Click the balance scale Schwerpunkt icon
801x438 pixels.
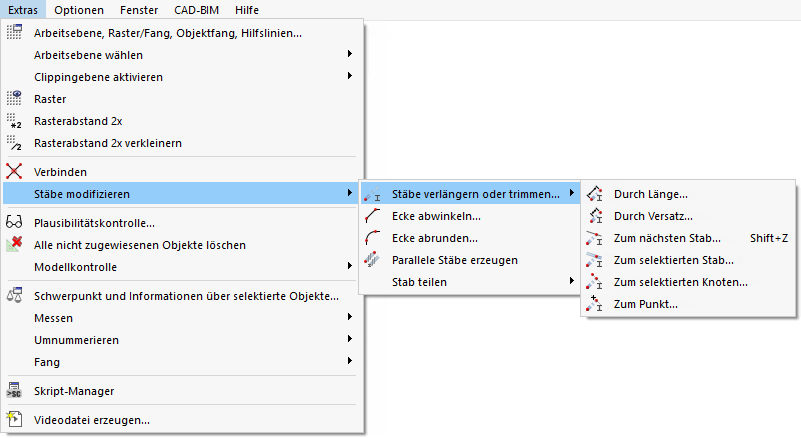(14, 295)
